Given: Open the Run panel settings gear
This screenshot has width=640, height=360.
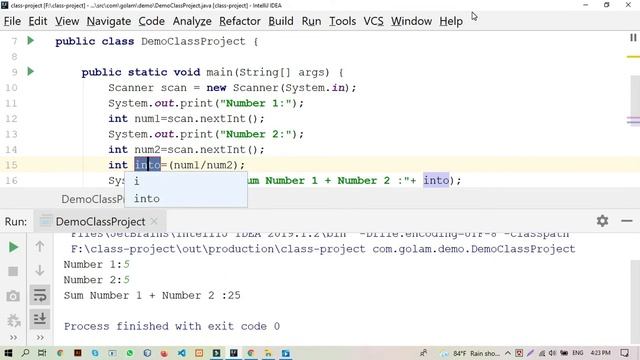Looking at the screenshot, I should pos(602,221).
